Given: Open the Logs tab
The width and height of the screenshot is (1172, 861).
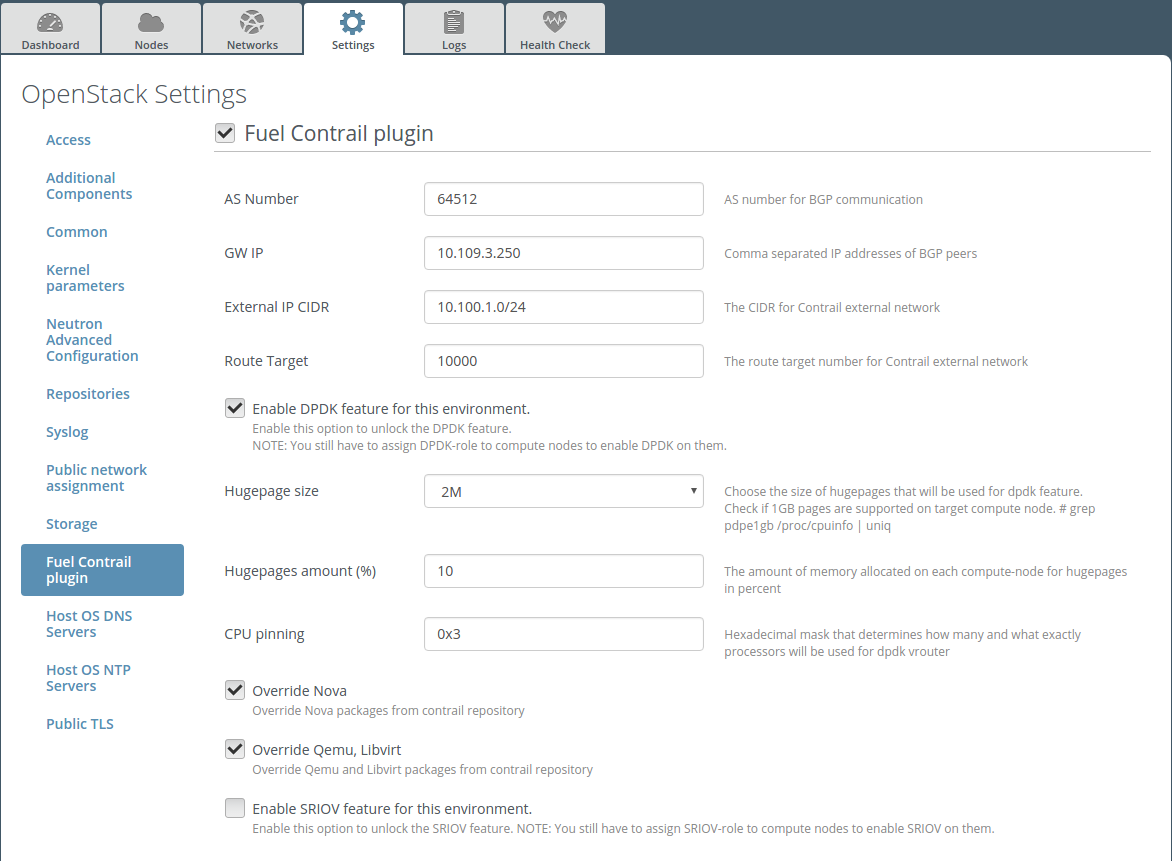Looking at the screenshot, I should pos(454,28).
